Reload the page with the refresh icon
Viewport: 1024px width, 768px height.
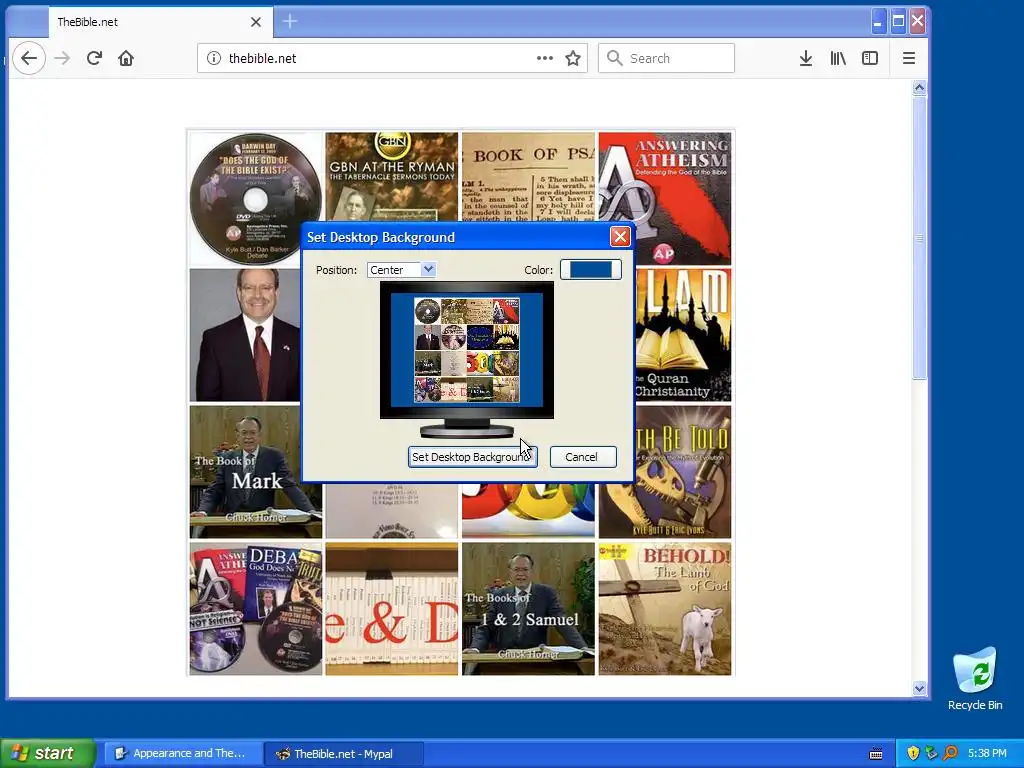(x=94, y=58)
